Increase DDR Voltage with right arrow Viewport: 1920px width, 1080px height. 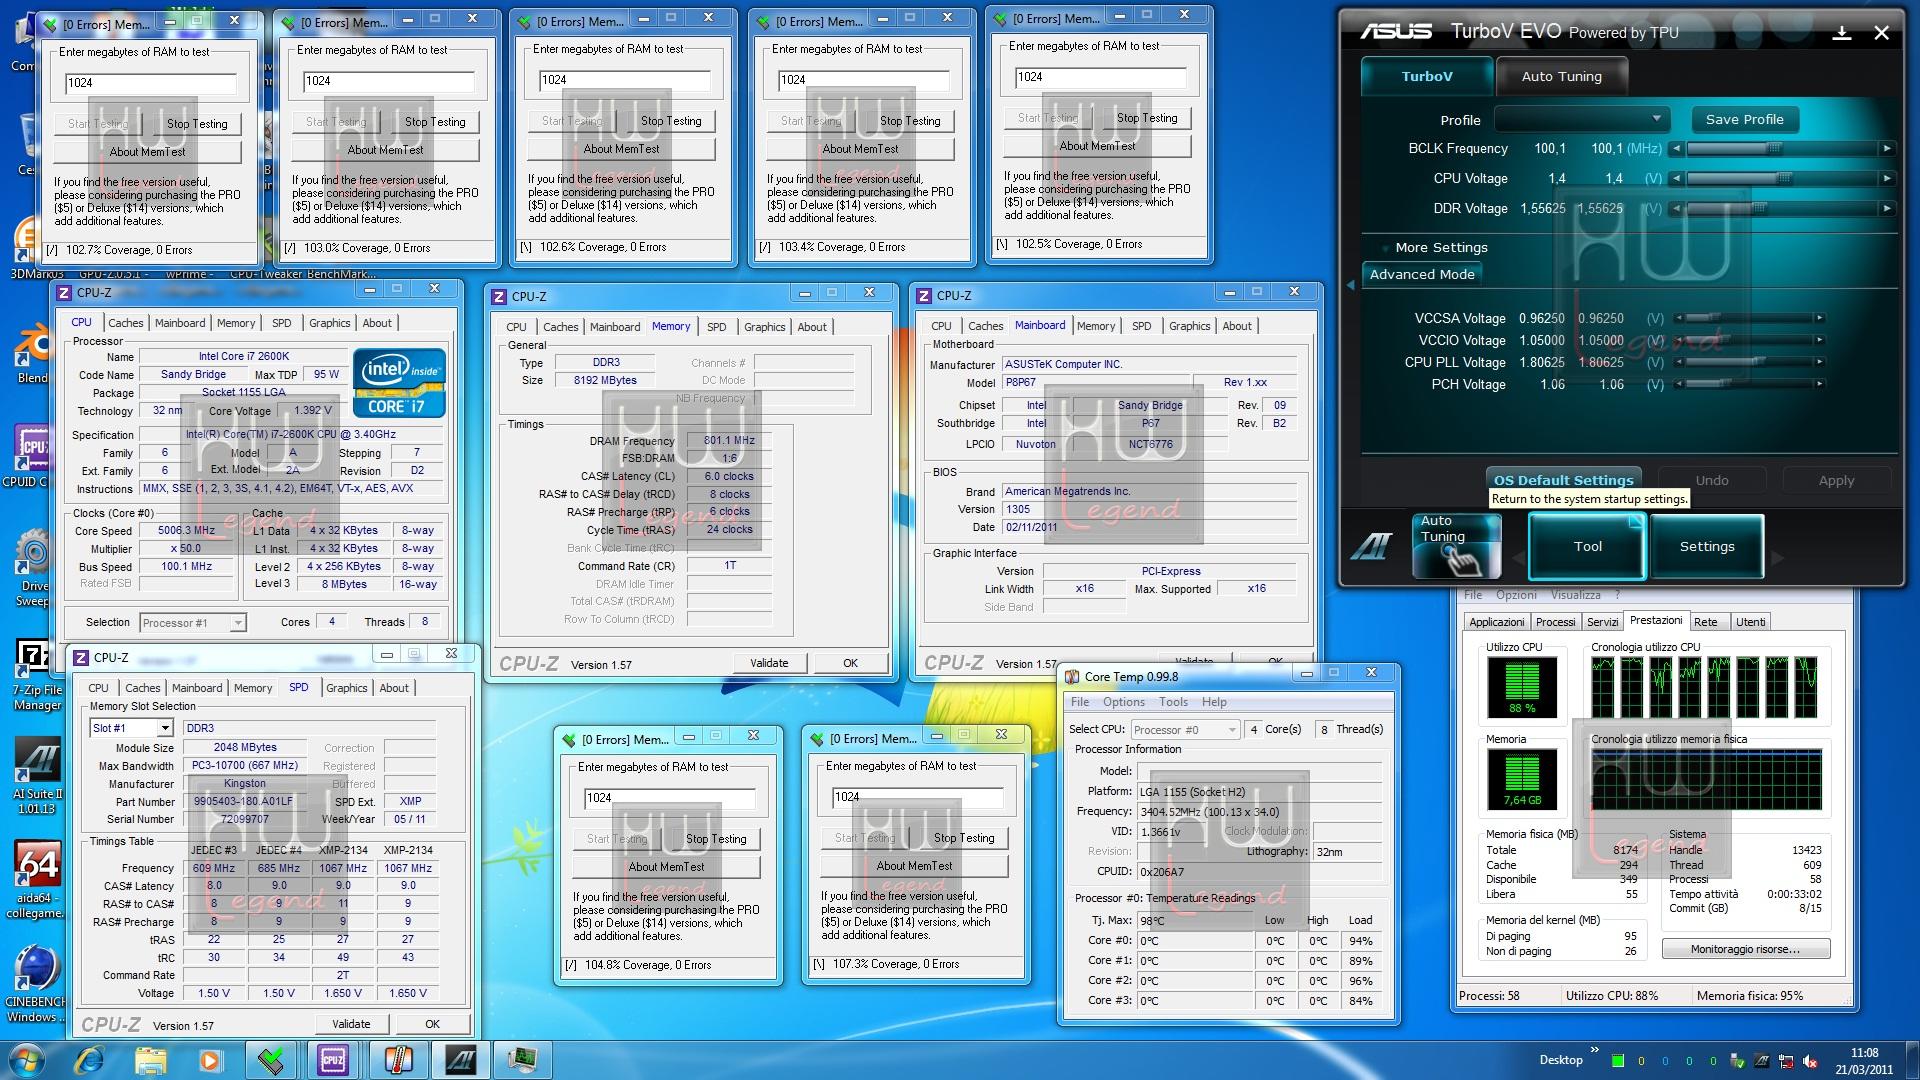[x=1886, y=209]
